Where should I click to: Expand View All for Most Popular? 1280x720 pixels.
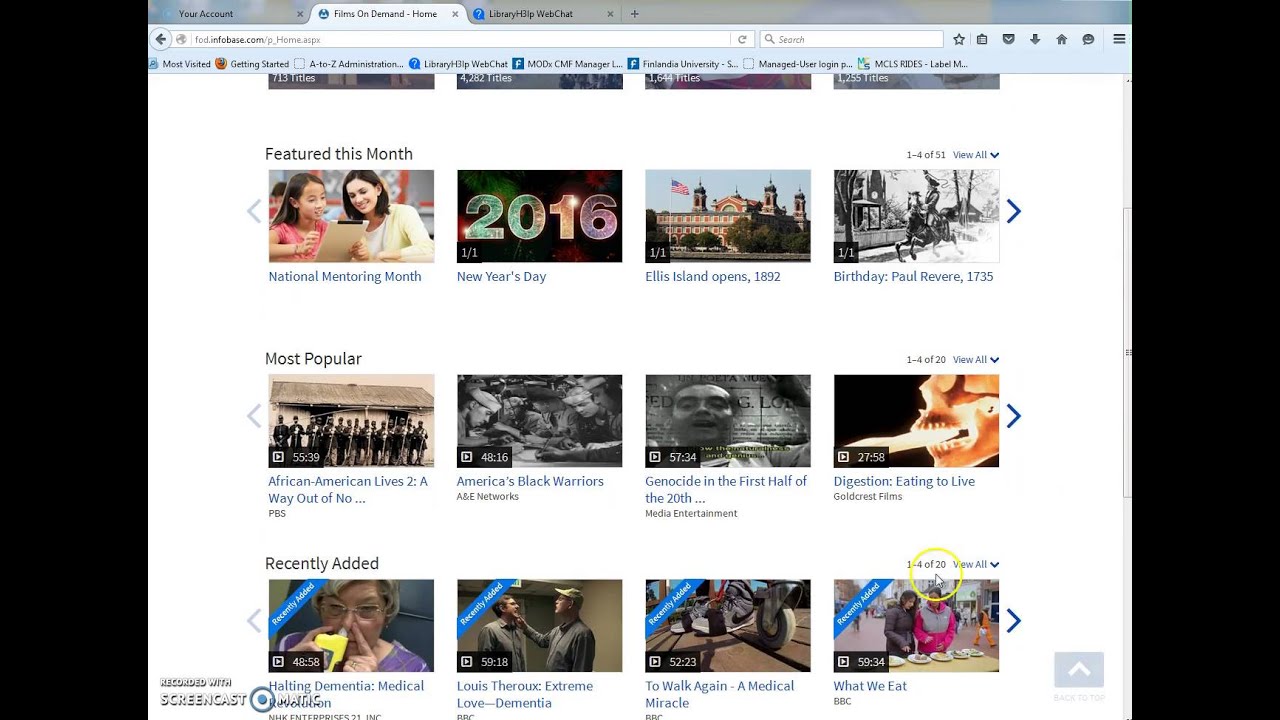[976, 360]
